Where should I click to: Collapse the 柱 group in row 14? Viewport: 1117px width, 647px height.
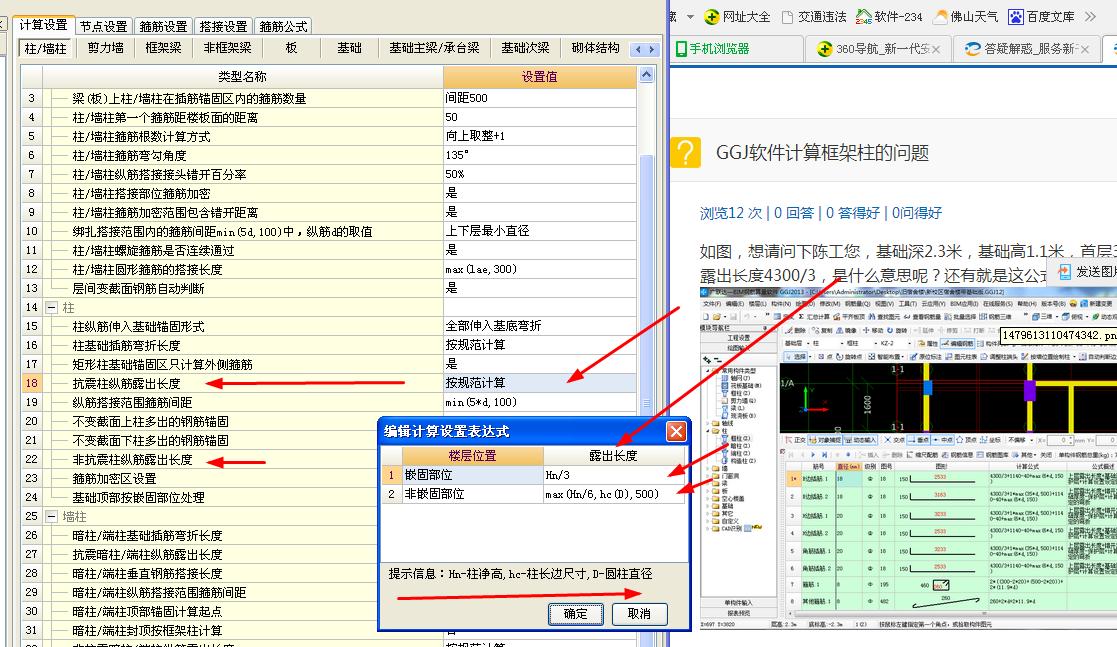click(x=51, y=308)
